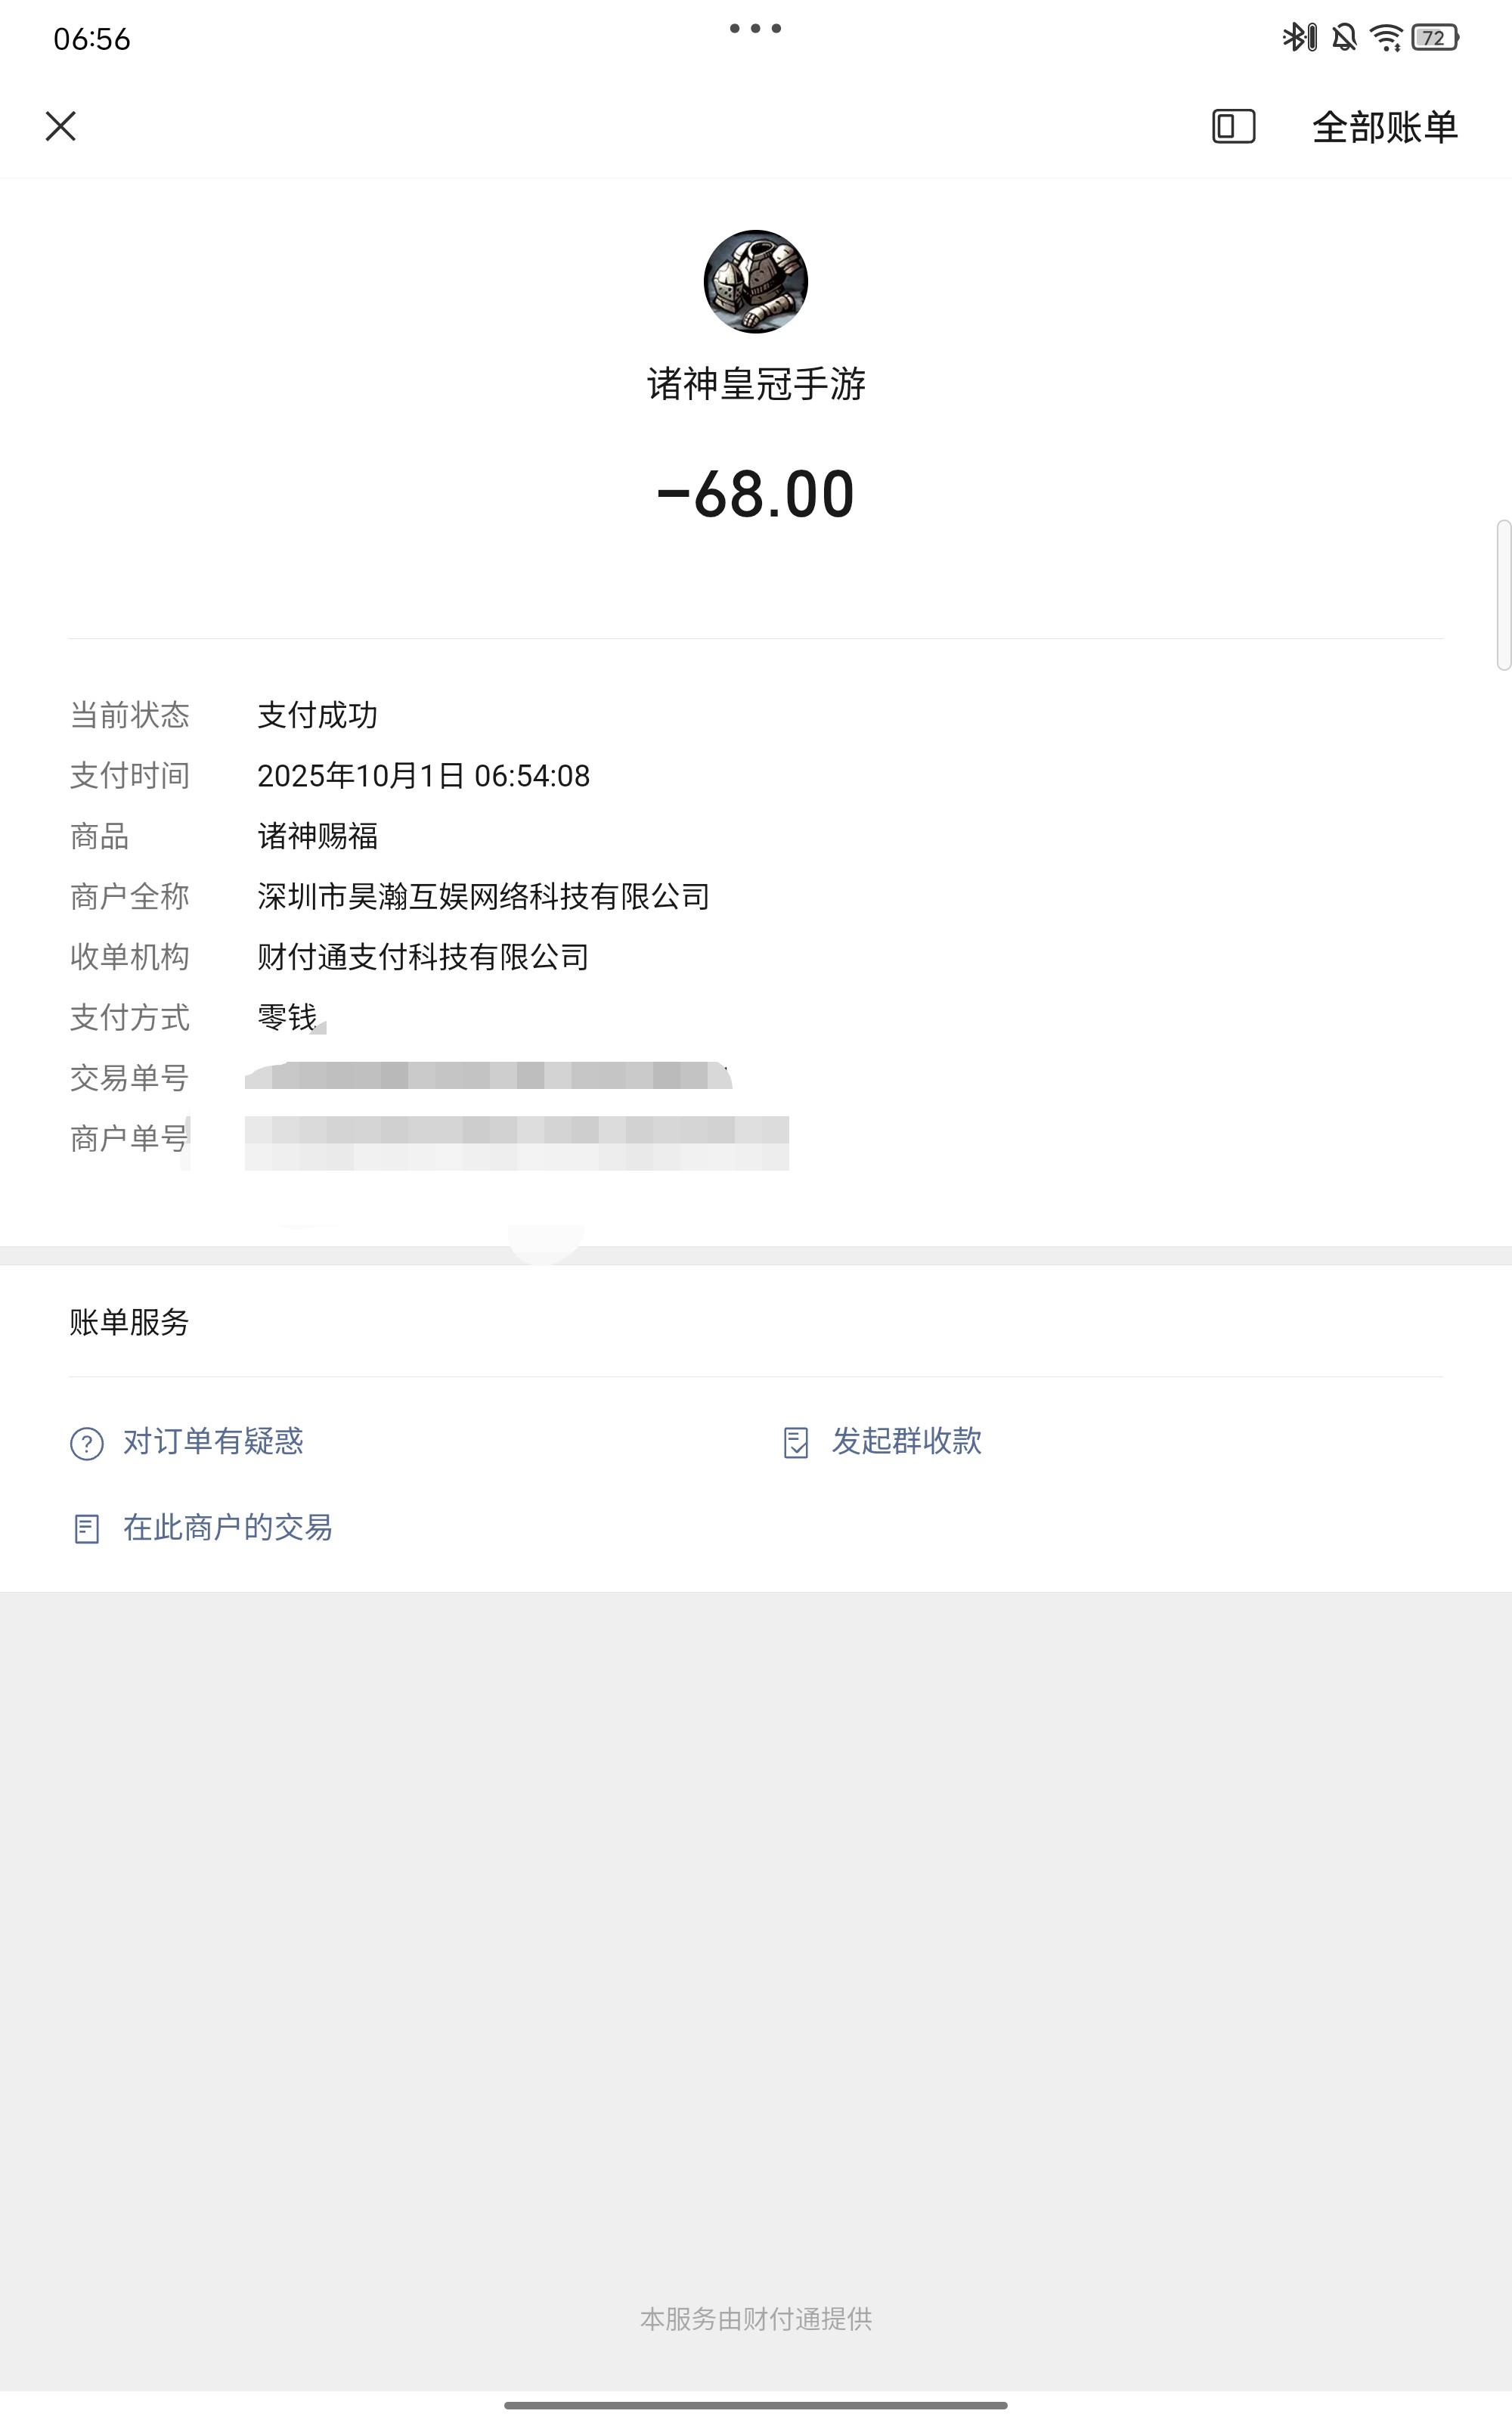Tap the battery level indicator
This screenshot has height=2420, width=1512.
tap(1434, 38)
